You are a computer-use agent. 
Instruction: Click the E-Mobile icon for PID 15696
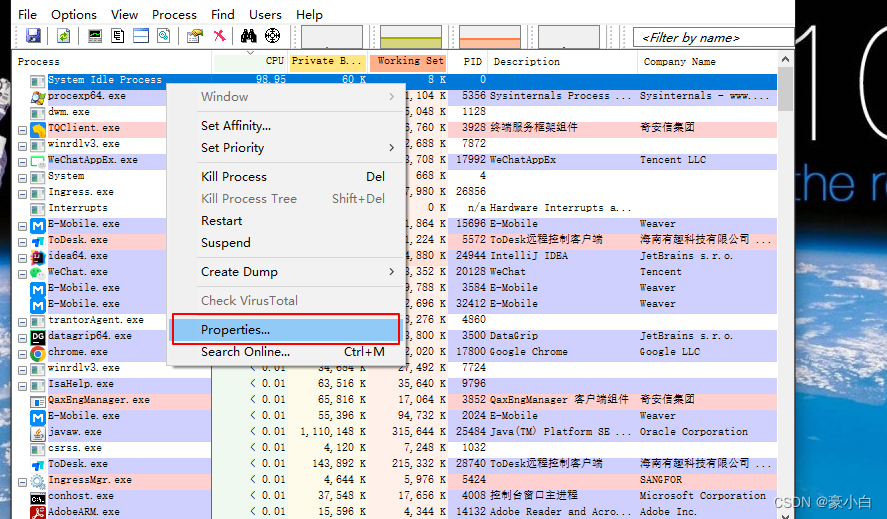pos(38,225)
